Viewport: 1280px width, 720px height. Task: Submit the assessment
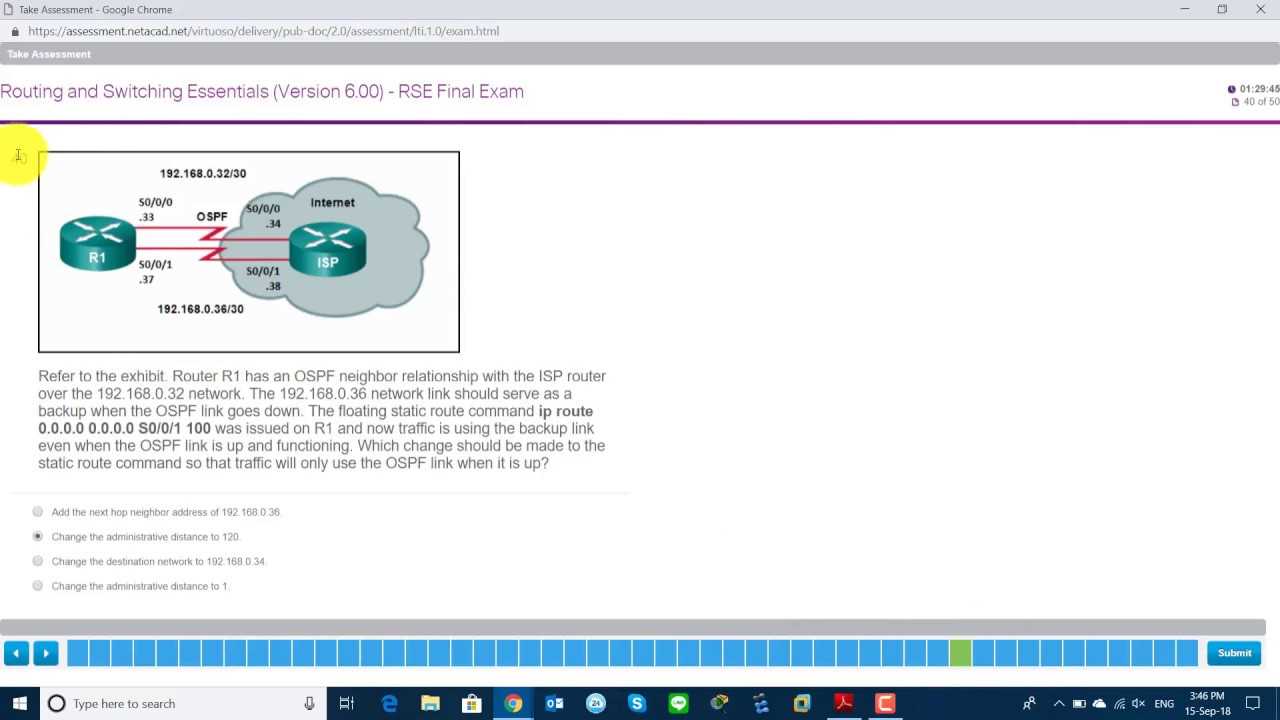click(x=1234, y=653)
